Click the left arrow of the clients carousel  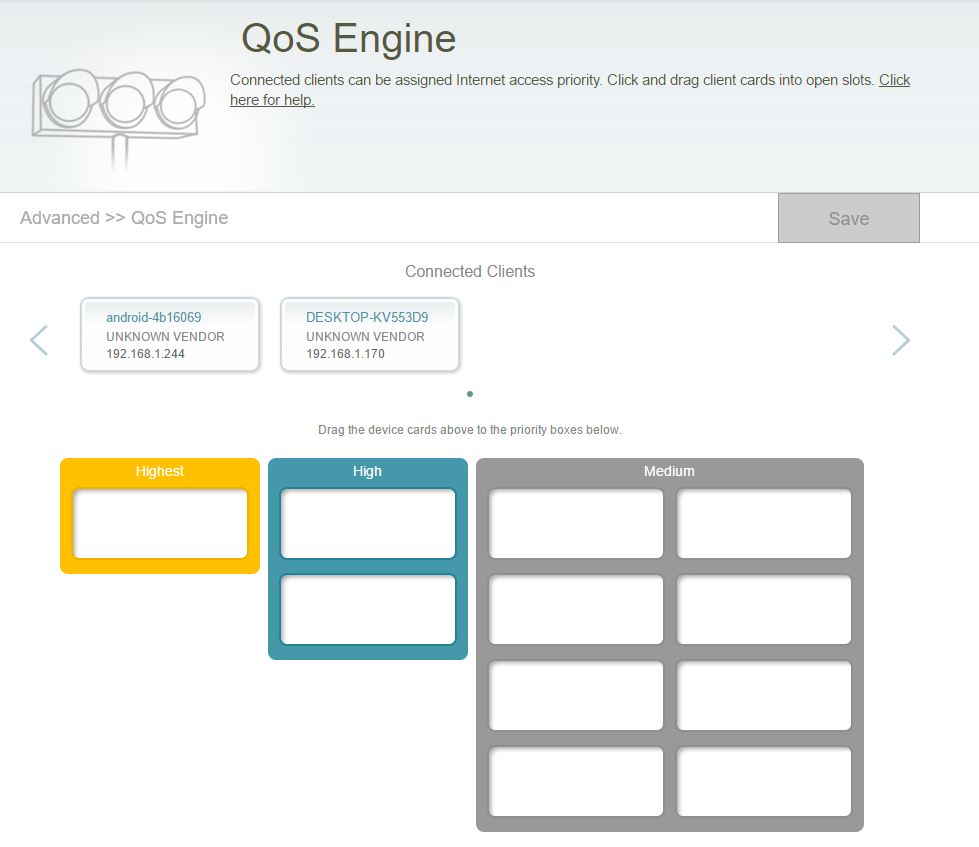[x=39, y=340]
